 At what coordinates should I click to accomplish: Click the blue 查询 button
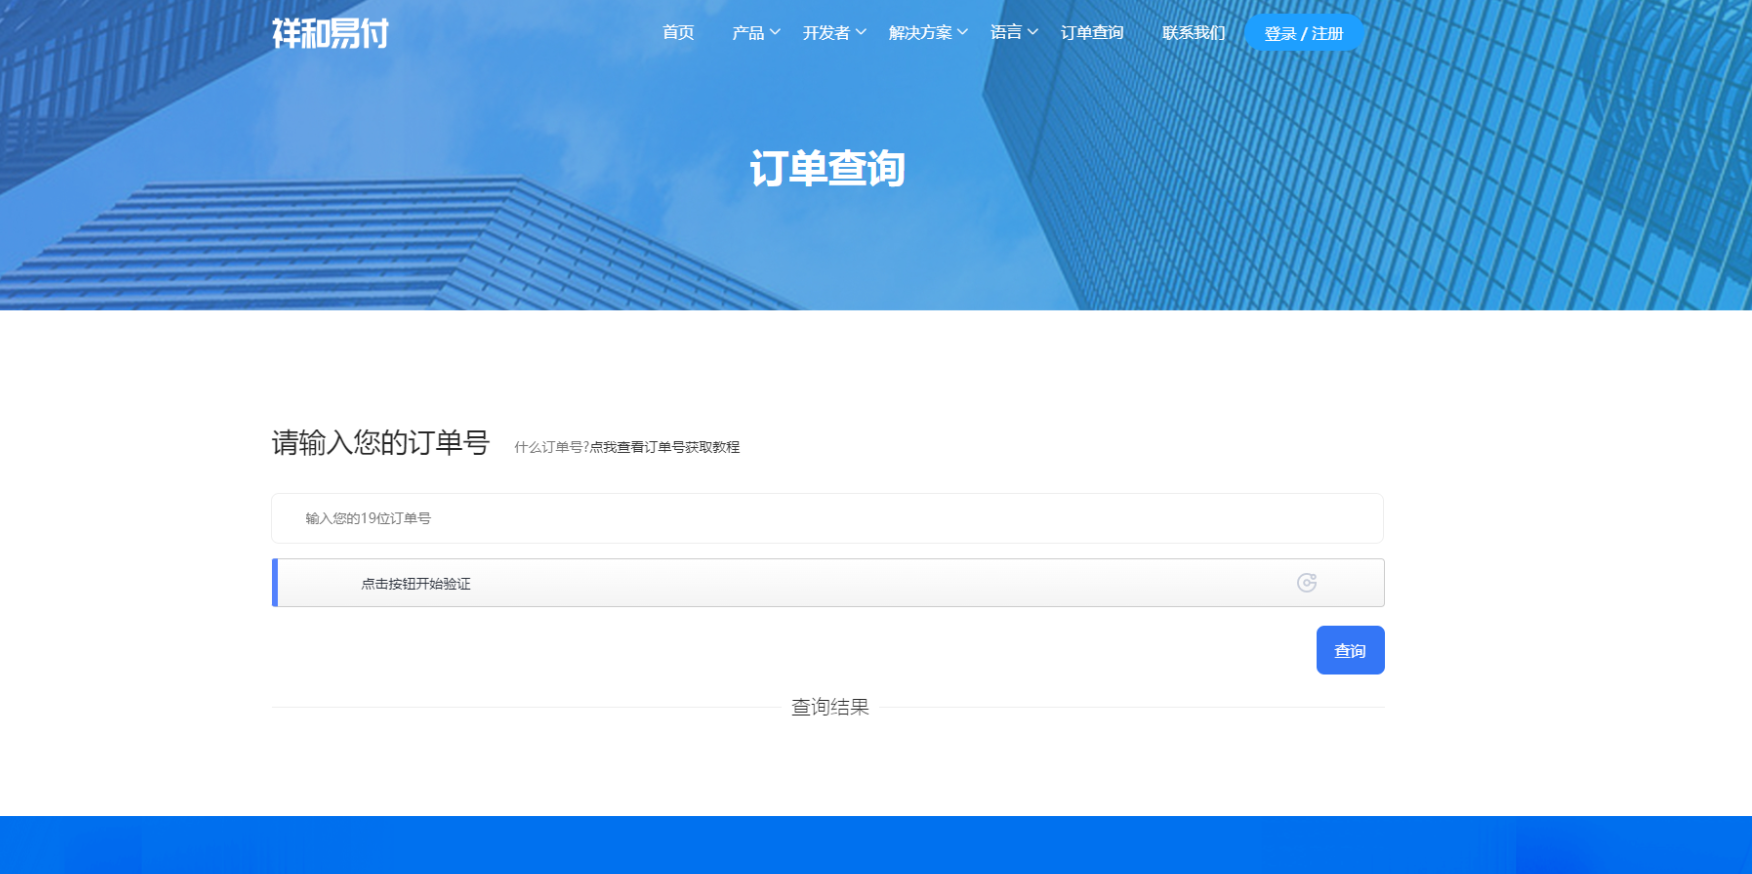[x=1350, y=650]
